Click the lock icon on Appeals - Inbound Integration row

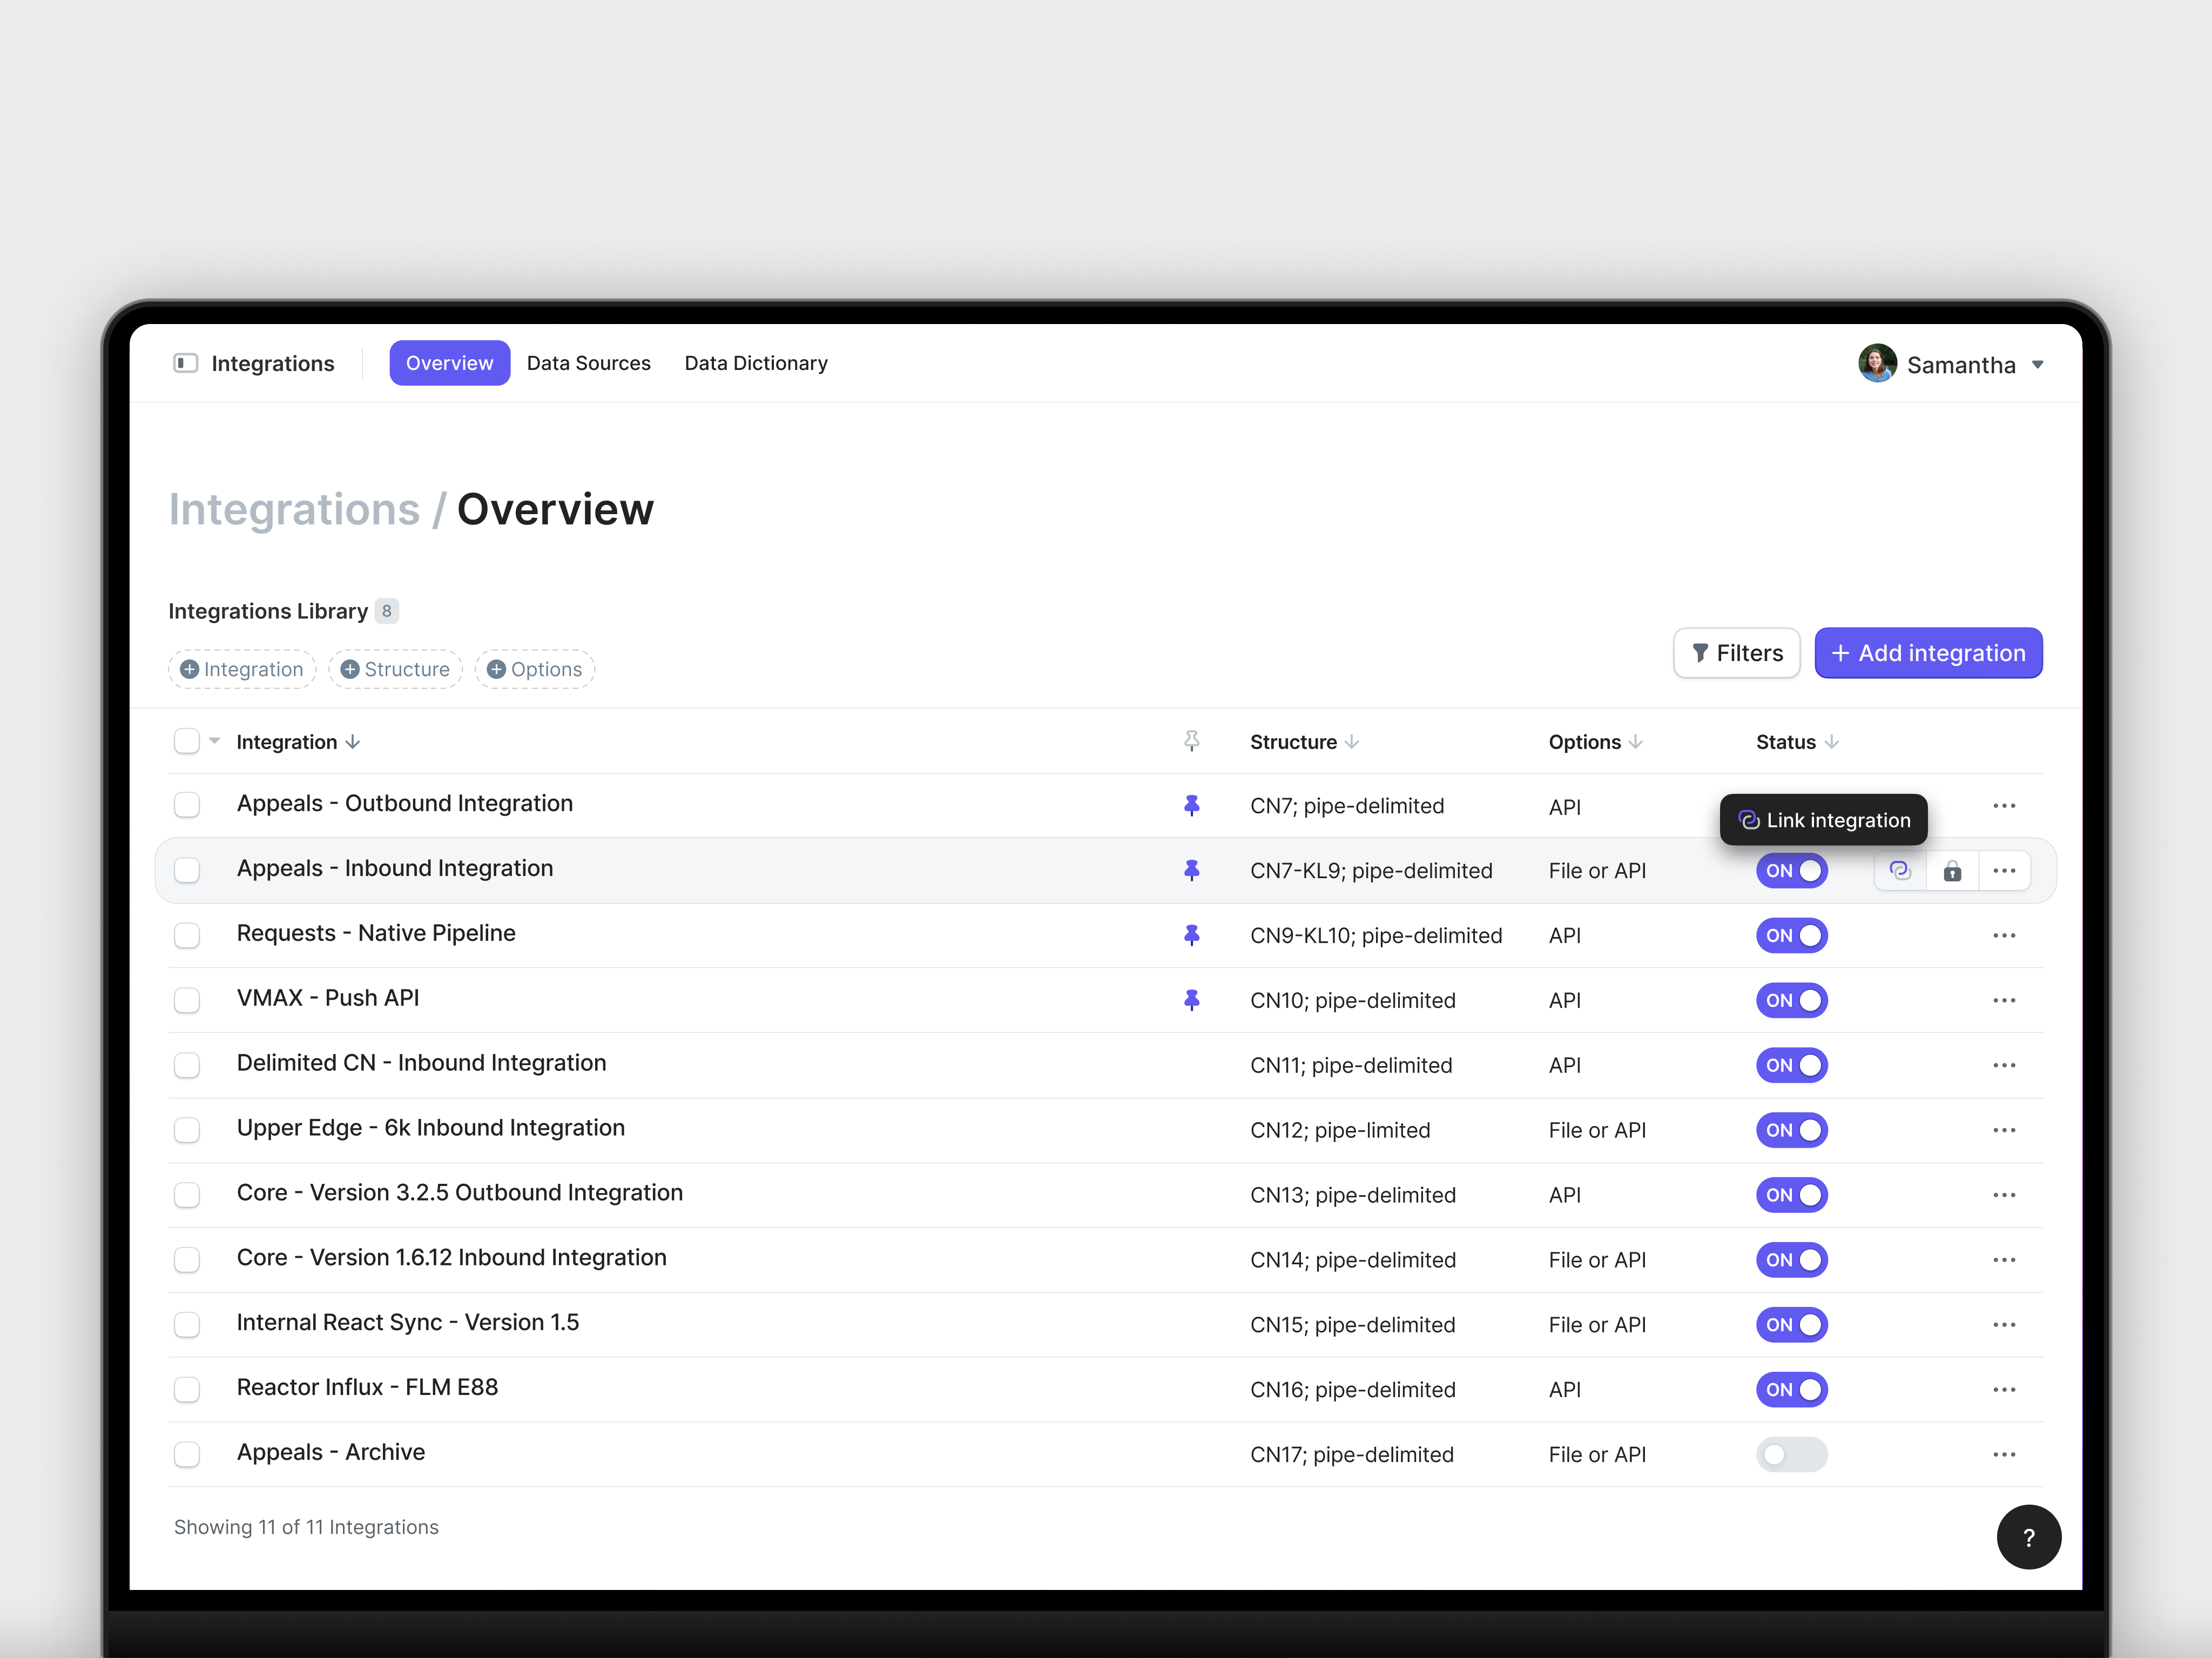pyautogui.click(x=1952, y=870)
